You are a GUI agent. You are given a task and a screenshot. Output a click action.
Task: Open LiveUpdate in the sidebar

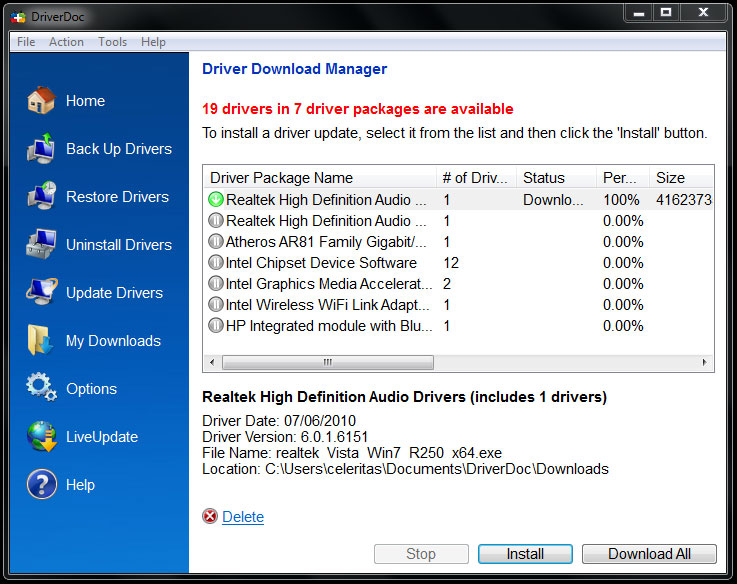(x=102, y=436)
